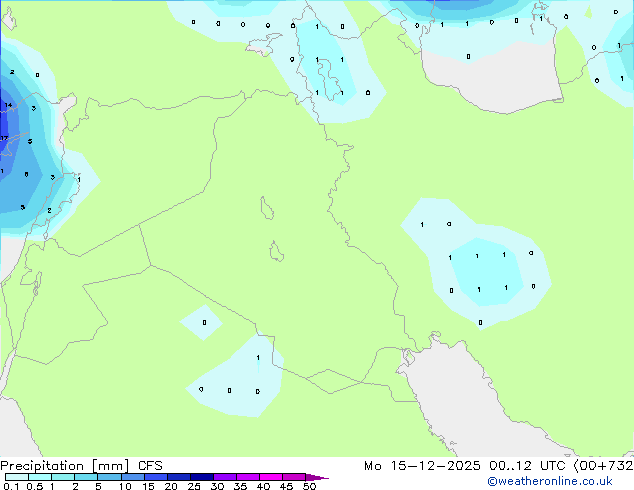Click the '(00+732' forecast offset text
The height and width of the screenshot is (490, 634).
click(x=603, y=466)
